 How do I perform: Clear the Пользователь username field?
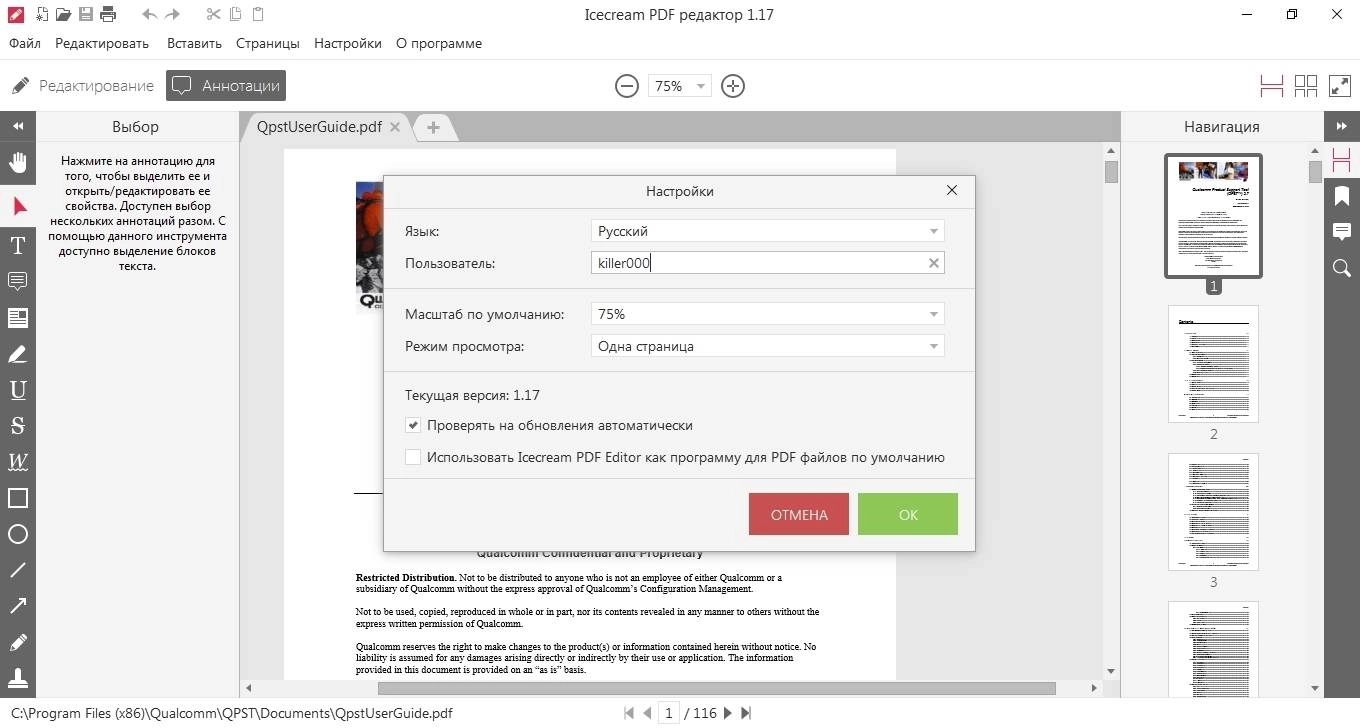(x=934, y=263)
